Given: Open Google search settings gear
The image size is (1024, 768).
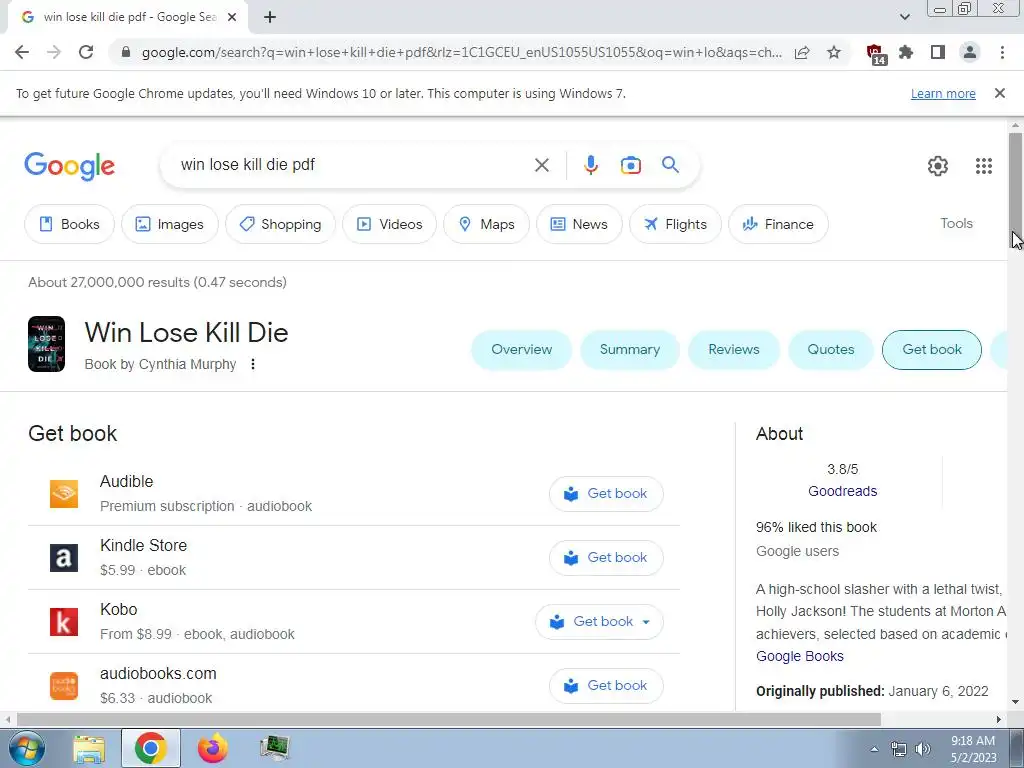Looking at the screenshot, I should 938,166.
